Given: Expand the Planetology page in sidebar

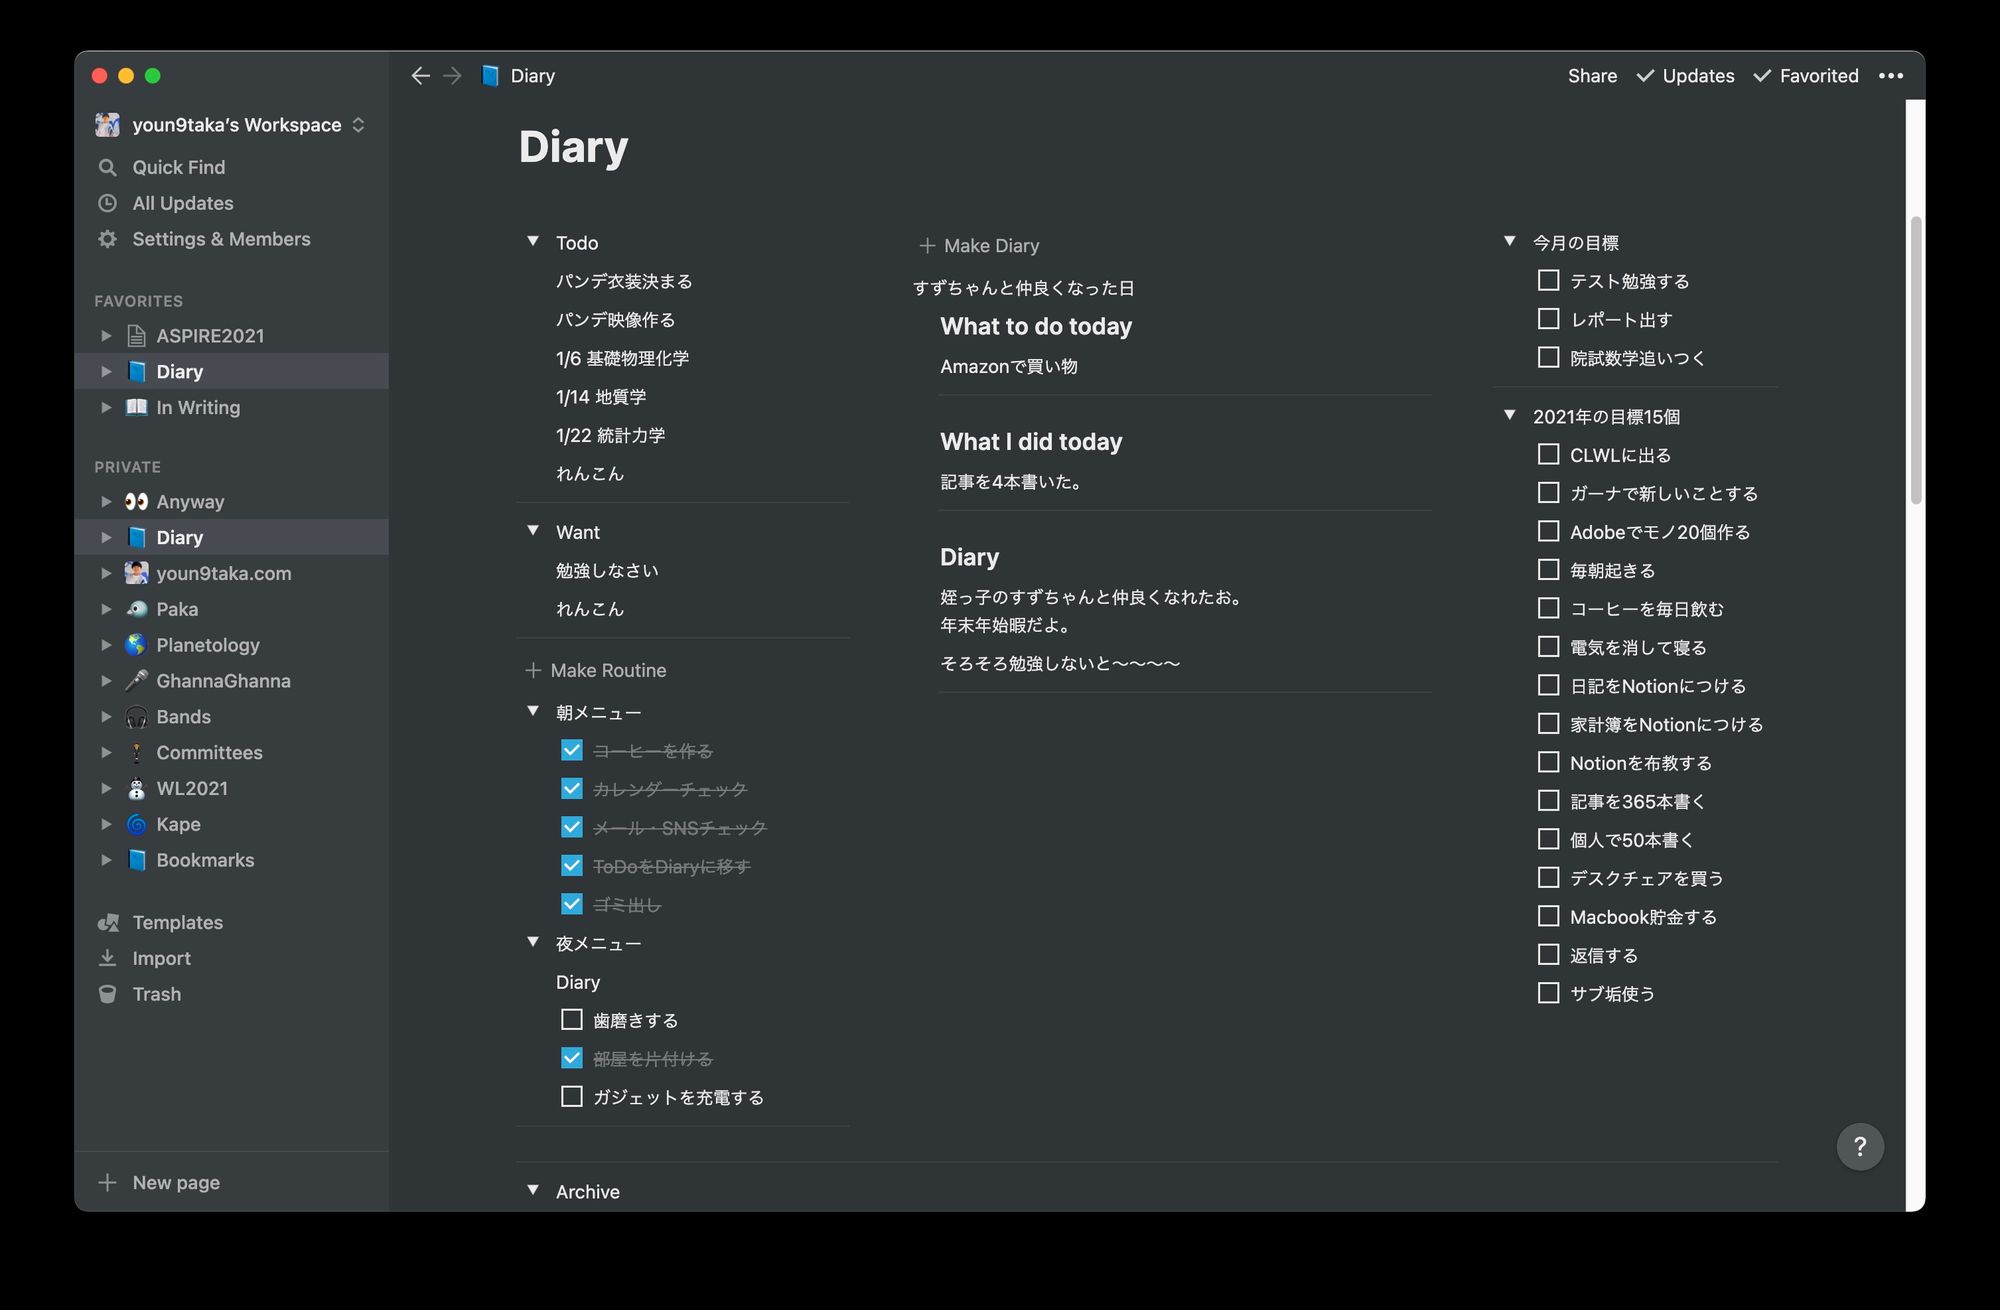Looking at the screenshot, I should (106, 645).
